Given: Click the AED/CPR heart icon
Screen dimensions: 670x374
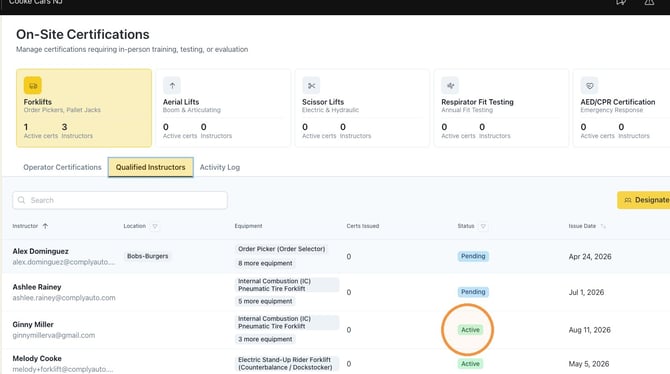Looking at the screenshot, I should click(x=589, y=85).
